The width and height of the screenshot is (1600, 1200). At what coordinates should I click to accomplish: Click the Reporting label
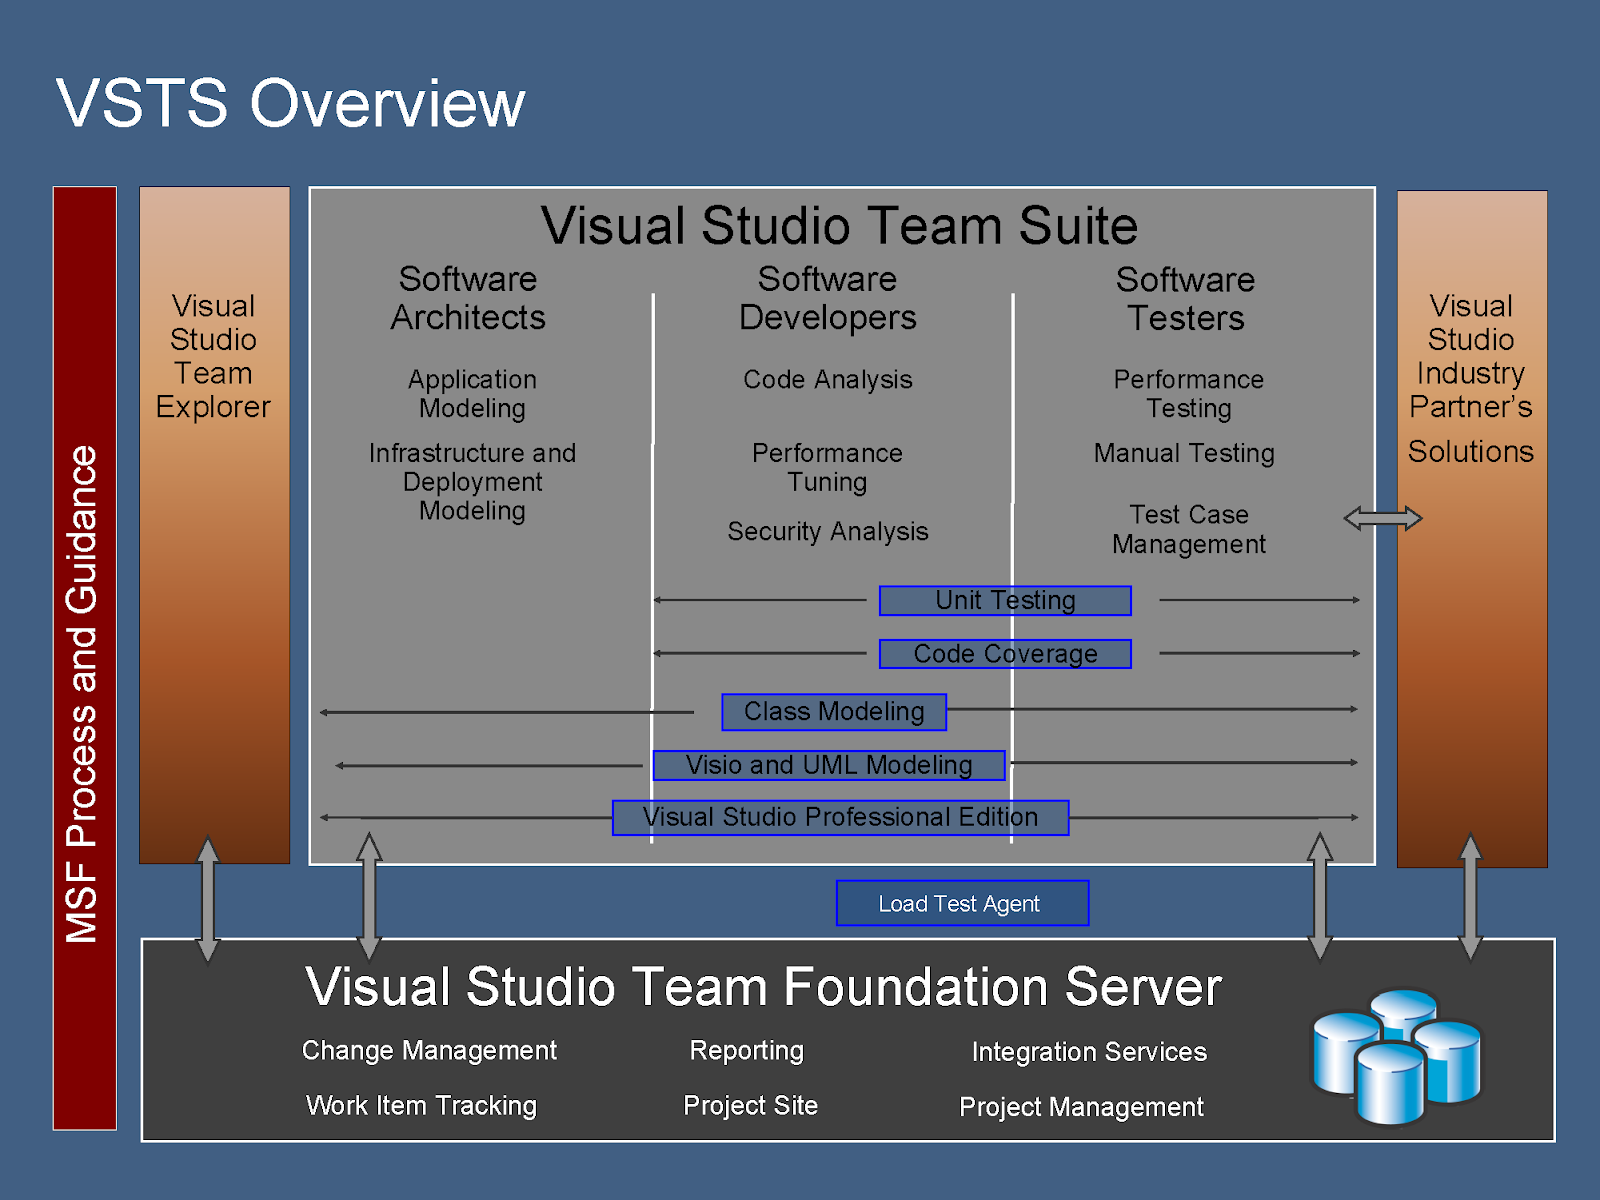pos(746,1050)
